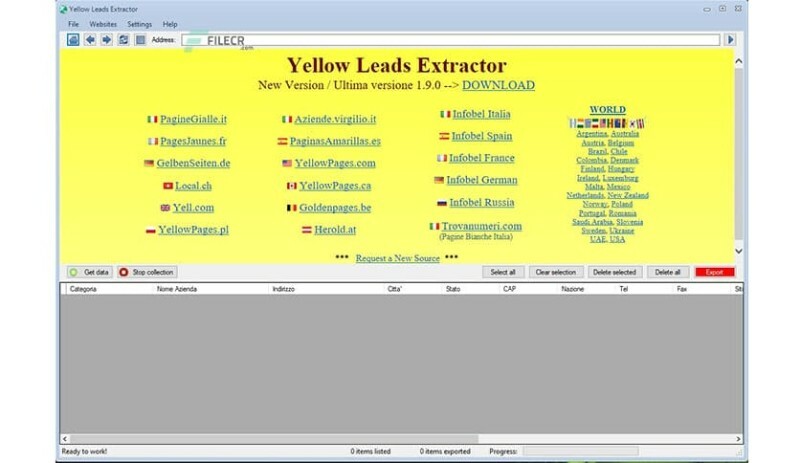Go forward using the right arrow icon
Viewport: 800px width, 463px height.
[106, 40]
